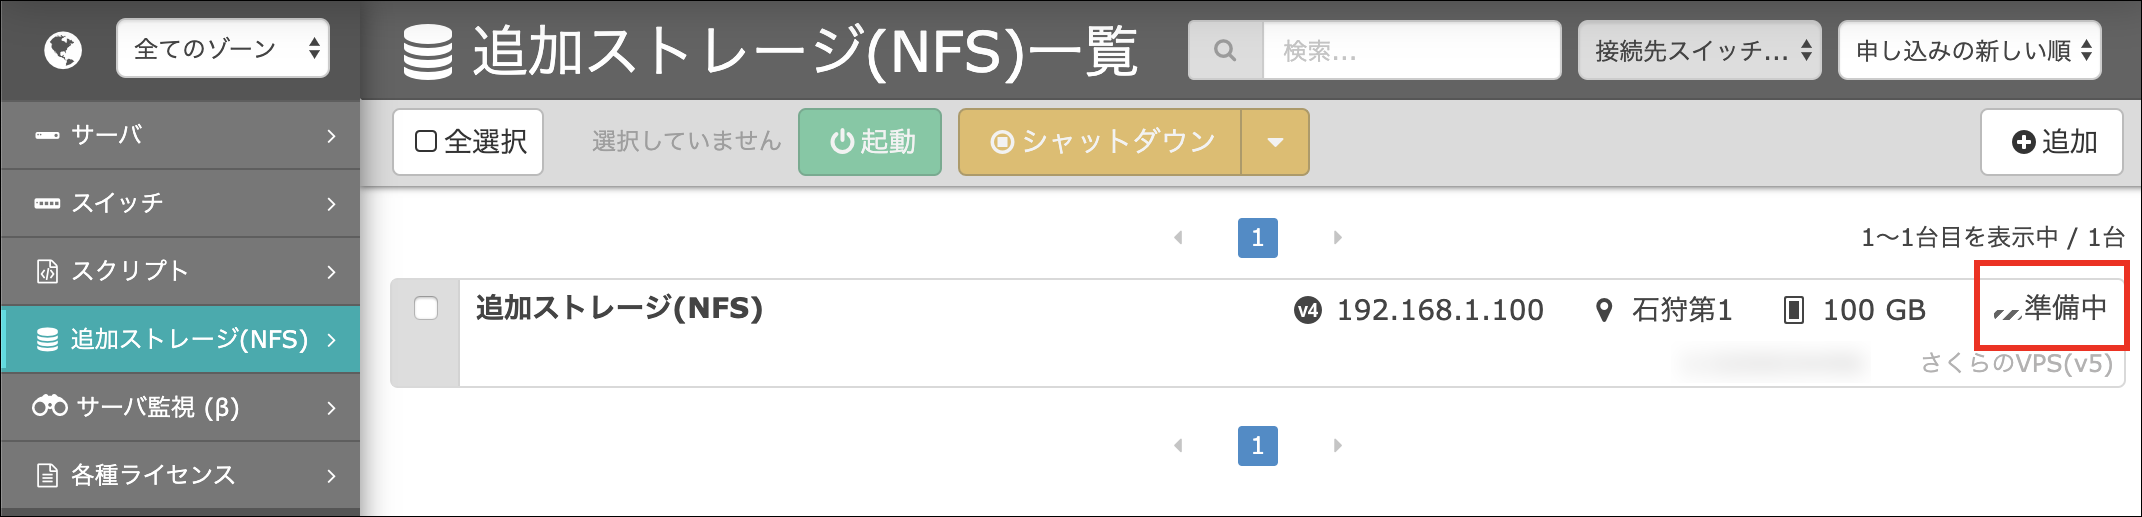Click the globe icon in top-left corner
The width and height of the screenshot is (2142, 517).
coord(63,50)
